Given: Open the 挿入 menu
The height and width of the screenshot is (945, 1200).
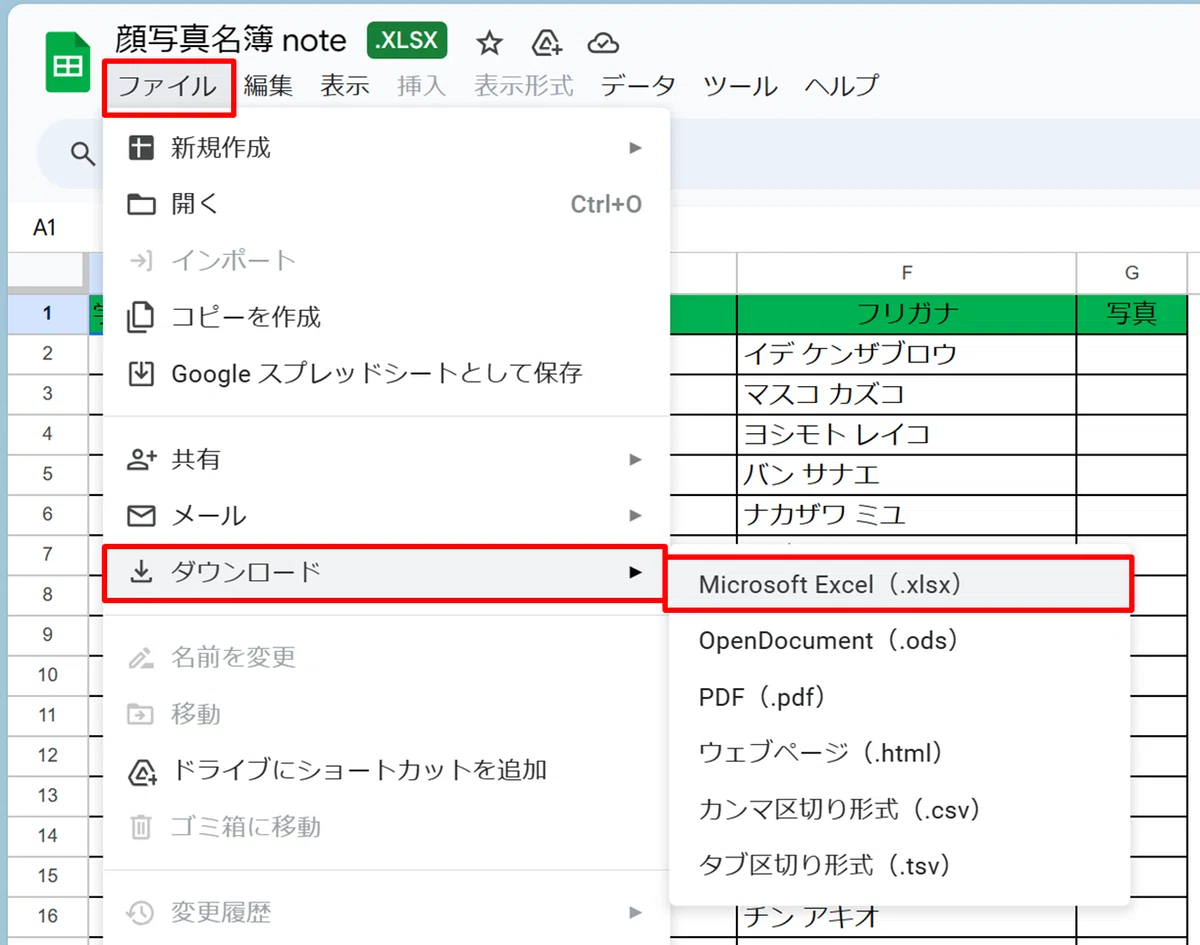Looking at the screenshot, I should coord(421,86).
